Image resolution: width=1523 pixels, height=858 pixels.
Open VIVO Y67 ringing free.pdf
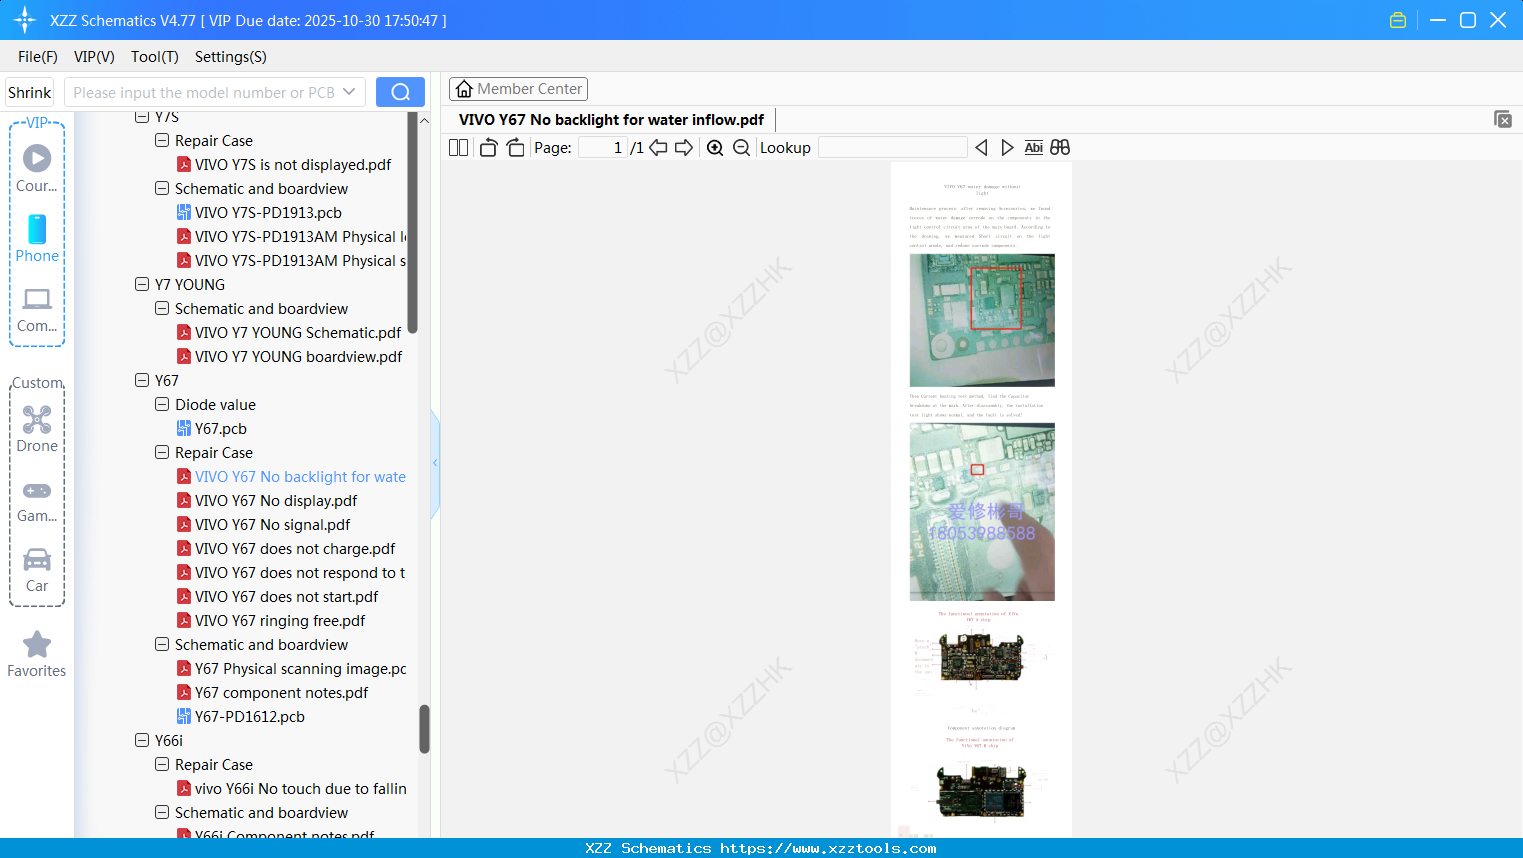[x=280, y=620]
